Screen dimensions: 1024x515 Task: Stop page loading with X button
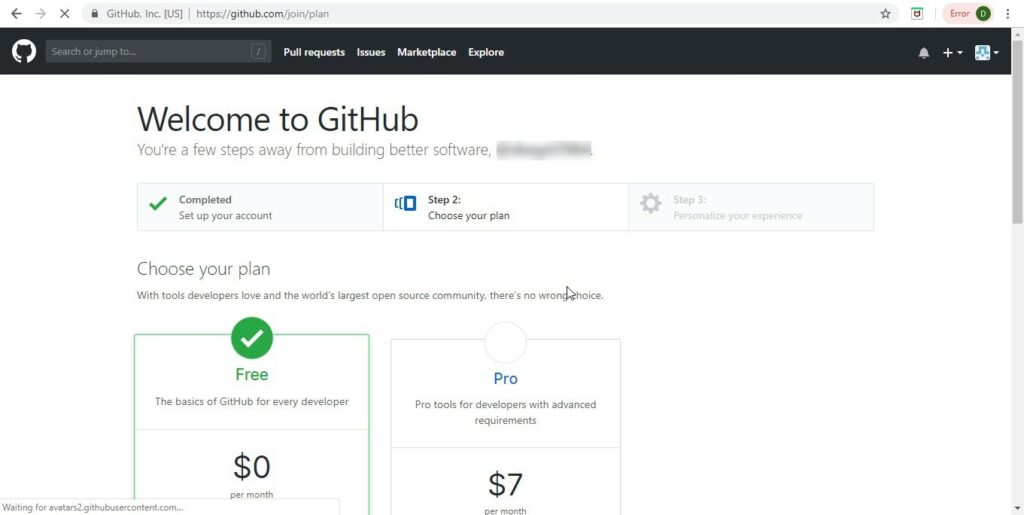pos(64,14)
